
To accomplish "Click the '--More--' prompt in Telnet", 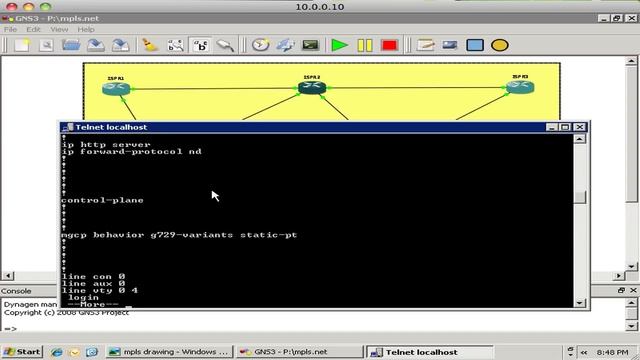I will coord(93,304).
